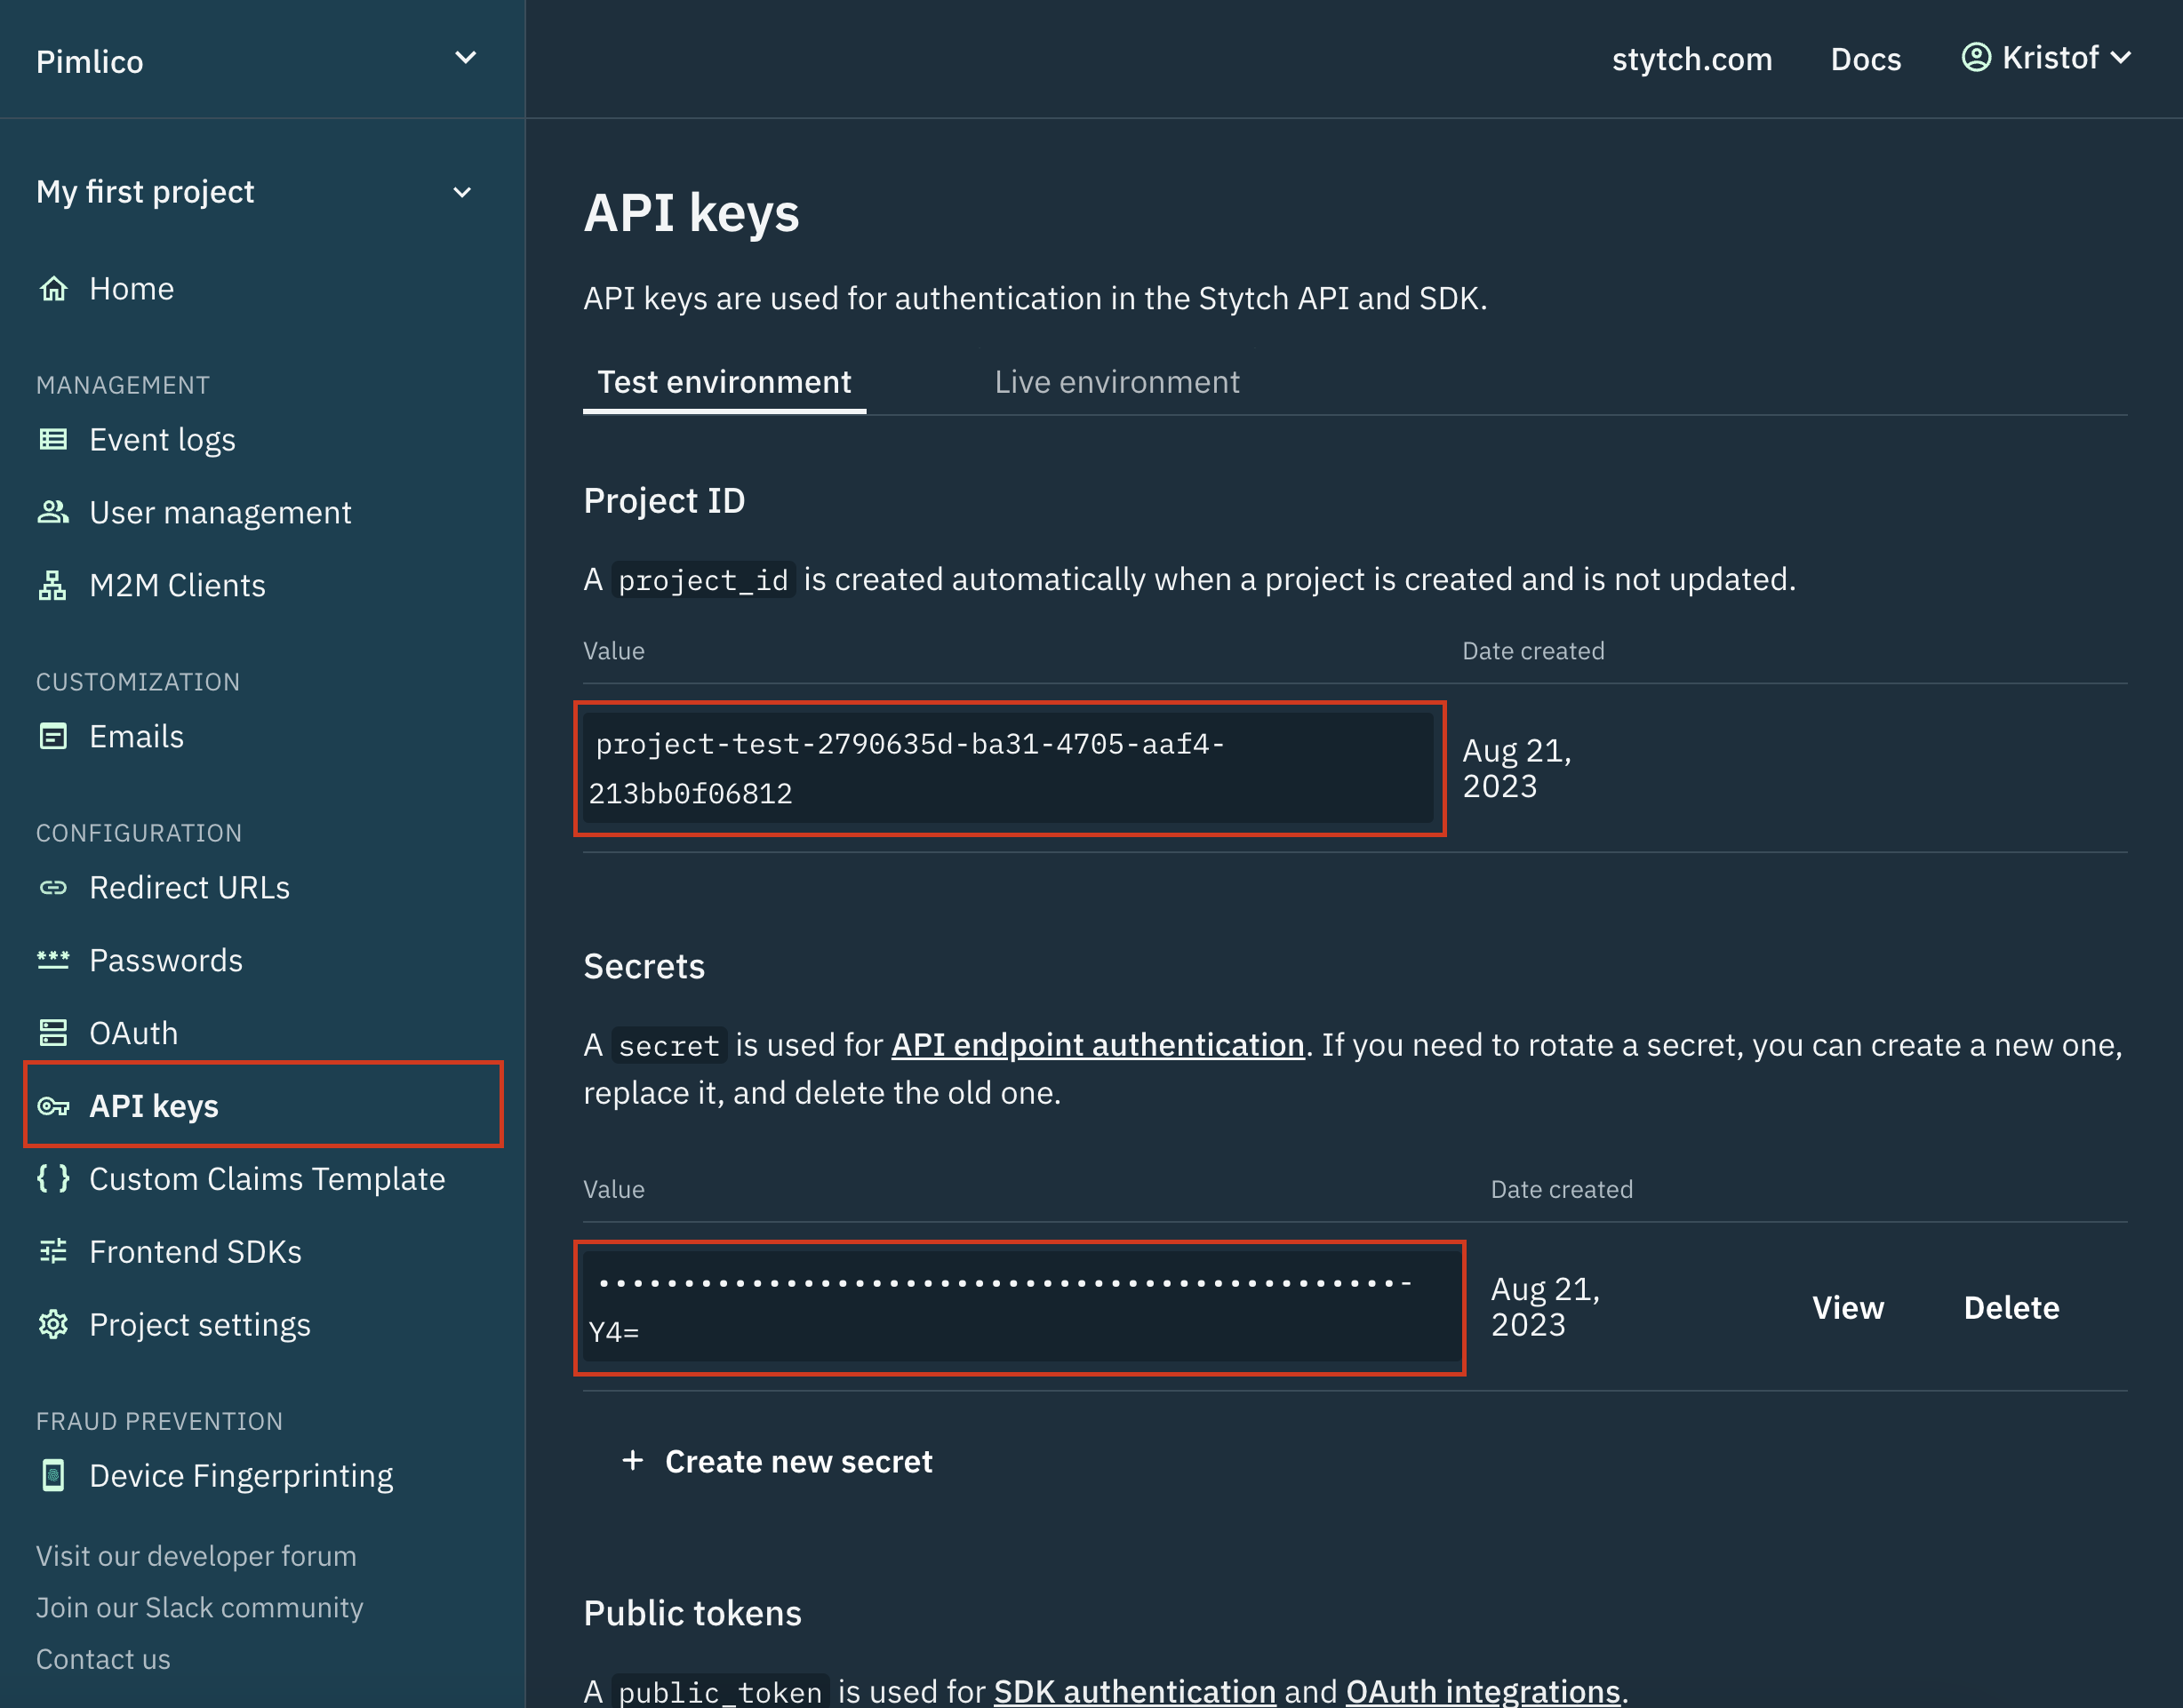Open the OAuth configuration page
This screenshot has width=2183, height=1708.
click(x=133, y=1033)
